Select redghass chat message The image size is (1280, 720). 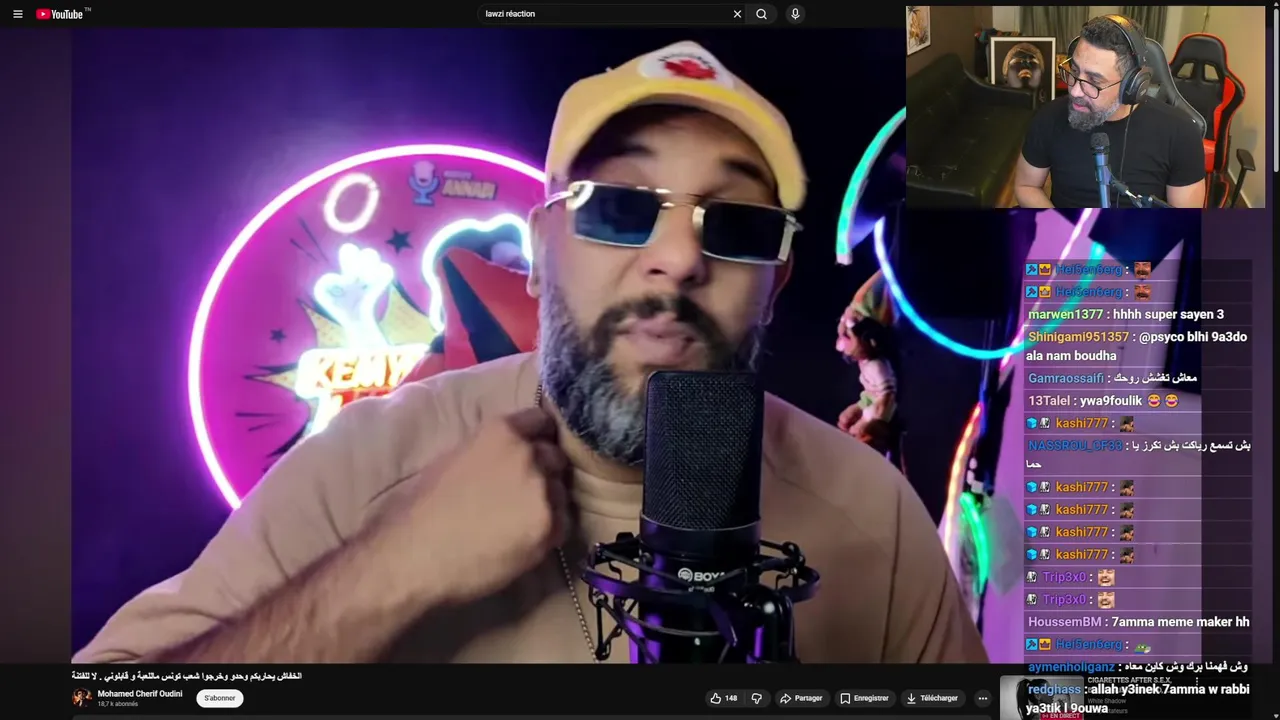coord(1138,699)
